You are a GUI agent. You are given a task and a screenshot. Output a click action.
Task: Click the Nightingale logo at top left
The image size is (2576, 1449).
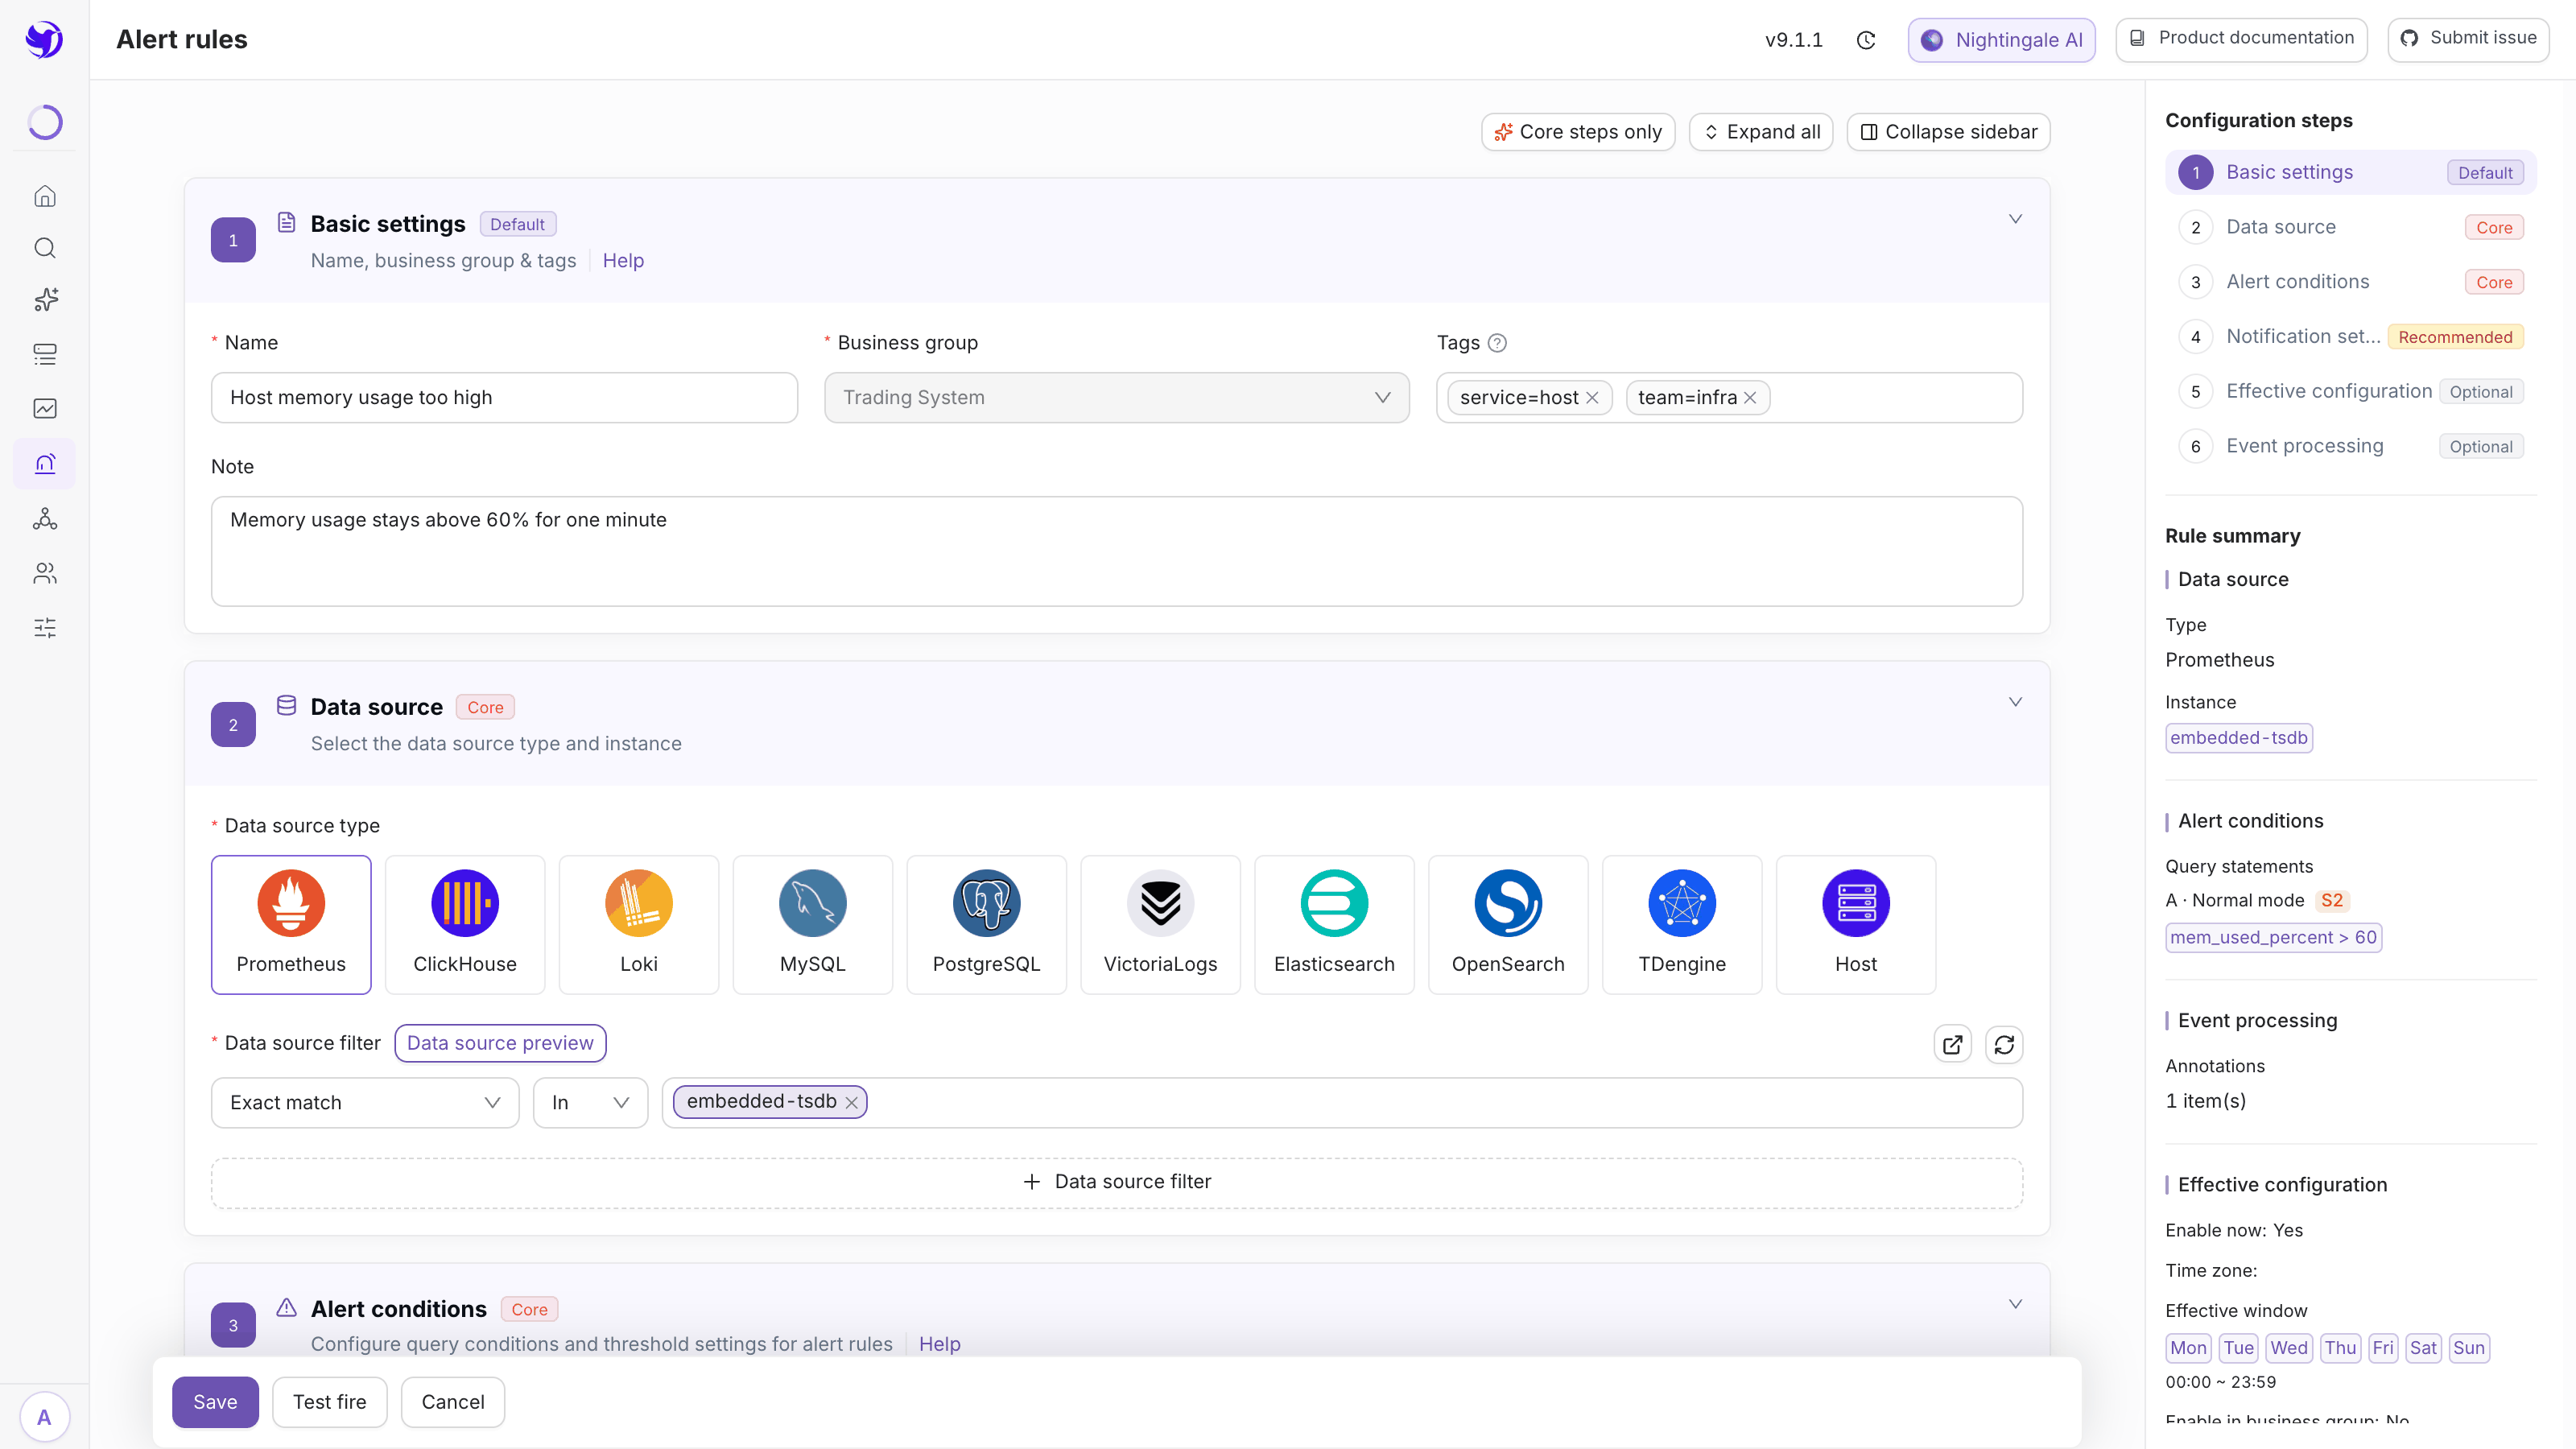click(x=44, y=40)
